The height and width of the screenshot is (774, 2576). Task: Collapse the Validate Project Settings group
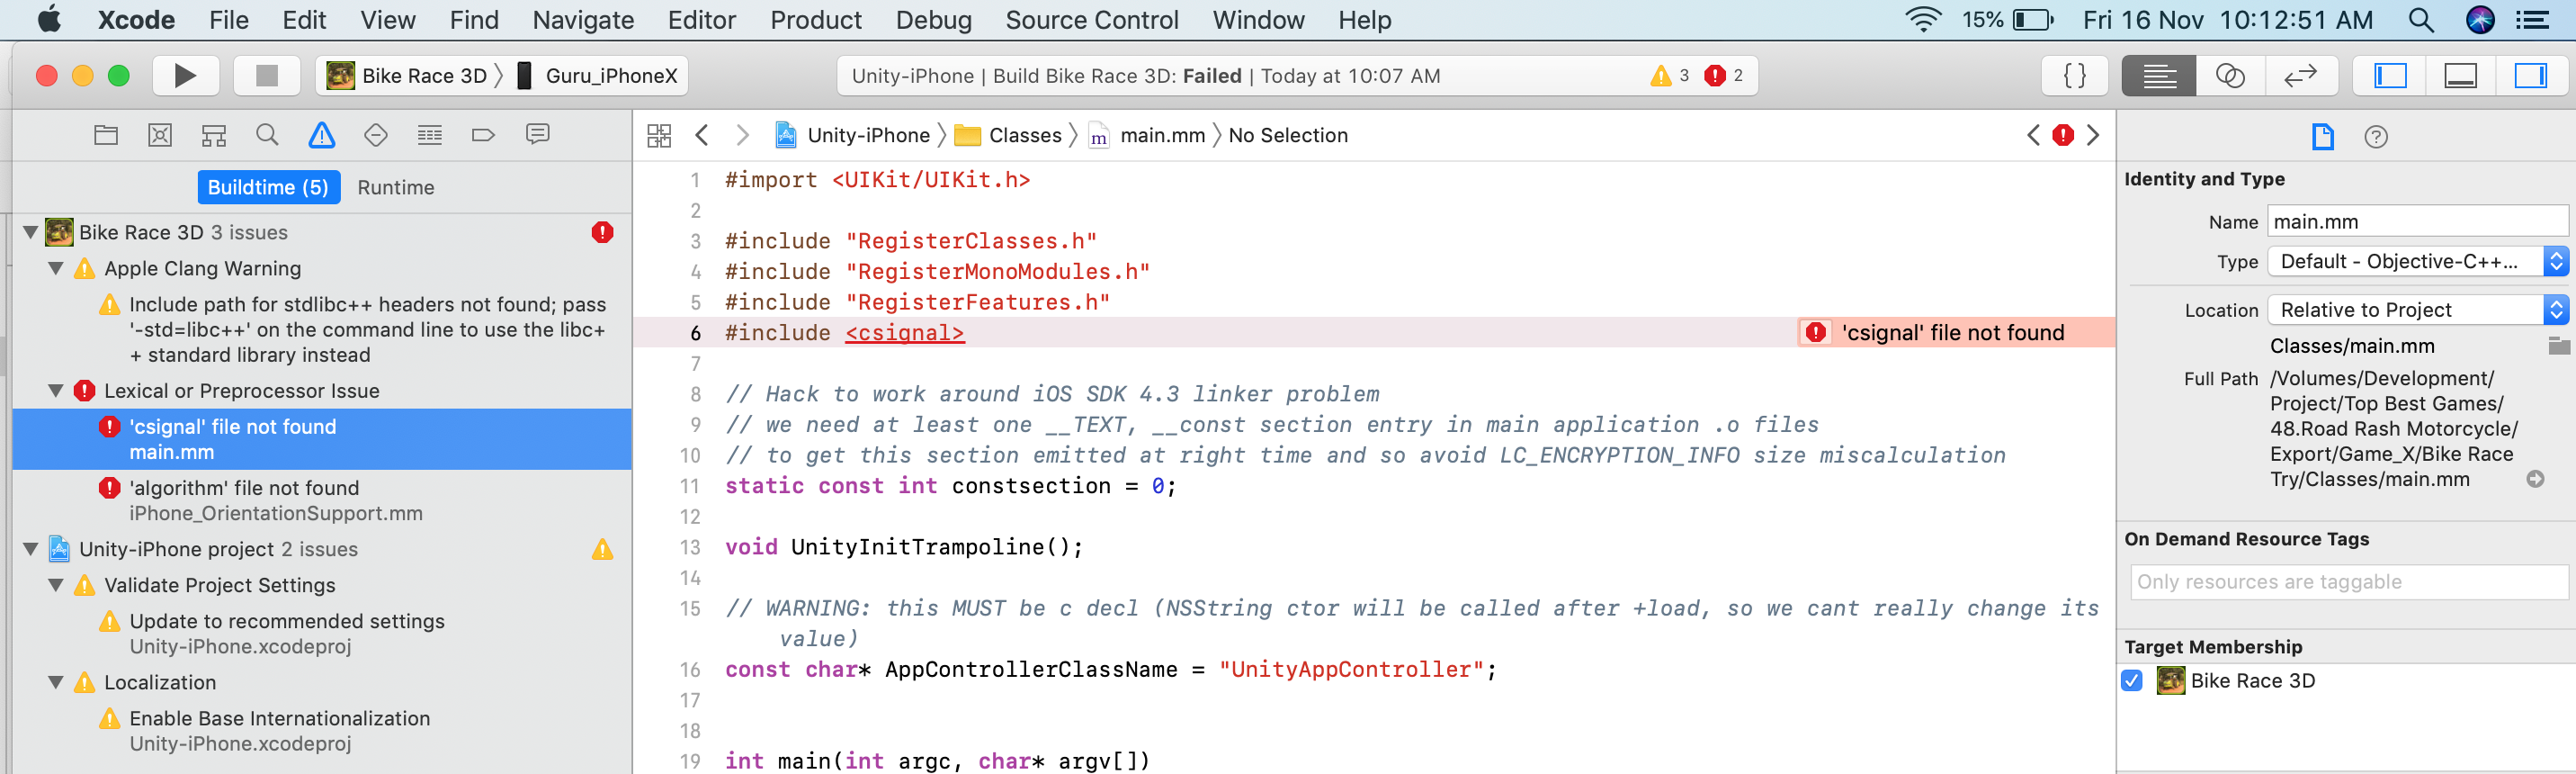pyautogui.click(x=56, y=585)
